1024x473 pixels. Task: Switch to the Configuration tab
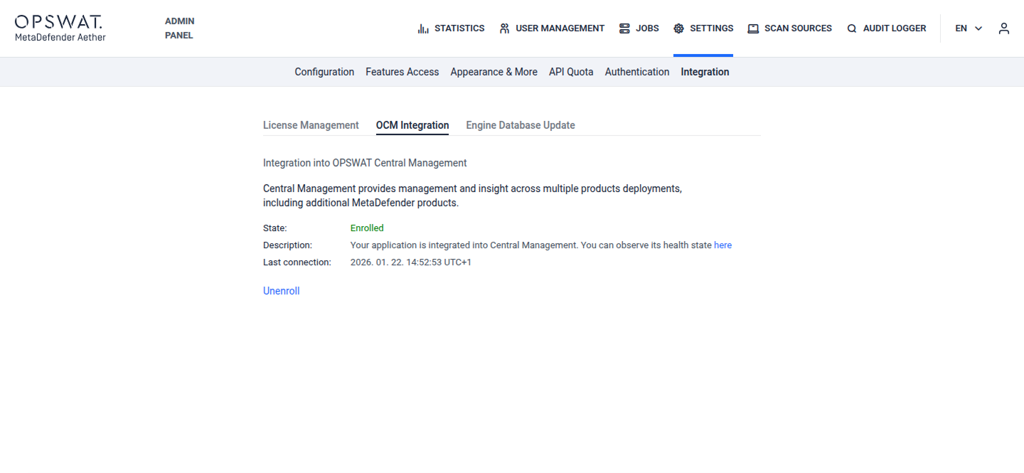click(325, 72)
